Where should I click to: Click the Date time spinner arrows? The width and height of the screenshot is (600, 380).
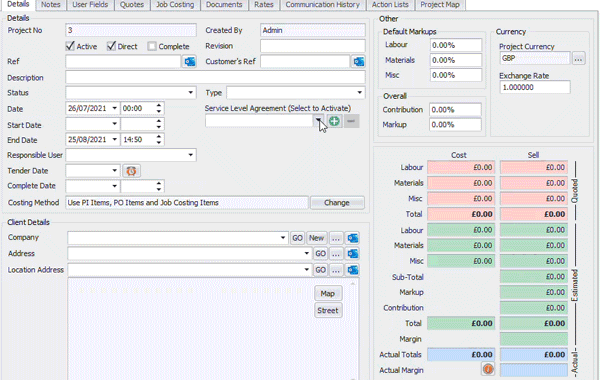159,108
